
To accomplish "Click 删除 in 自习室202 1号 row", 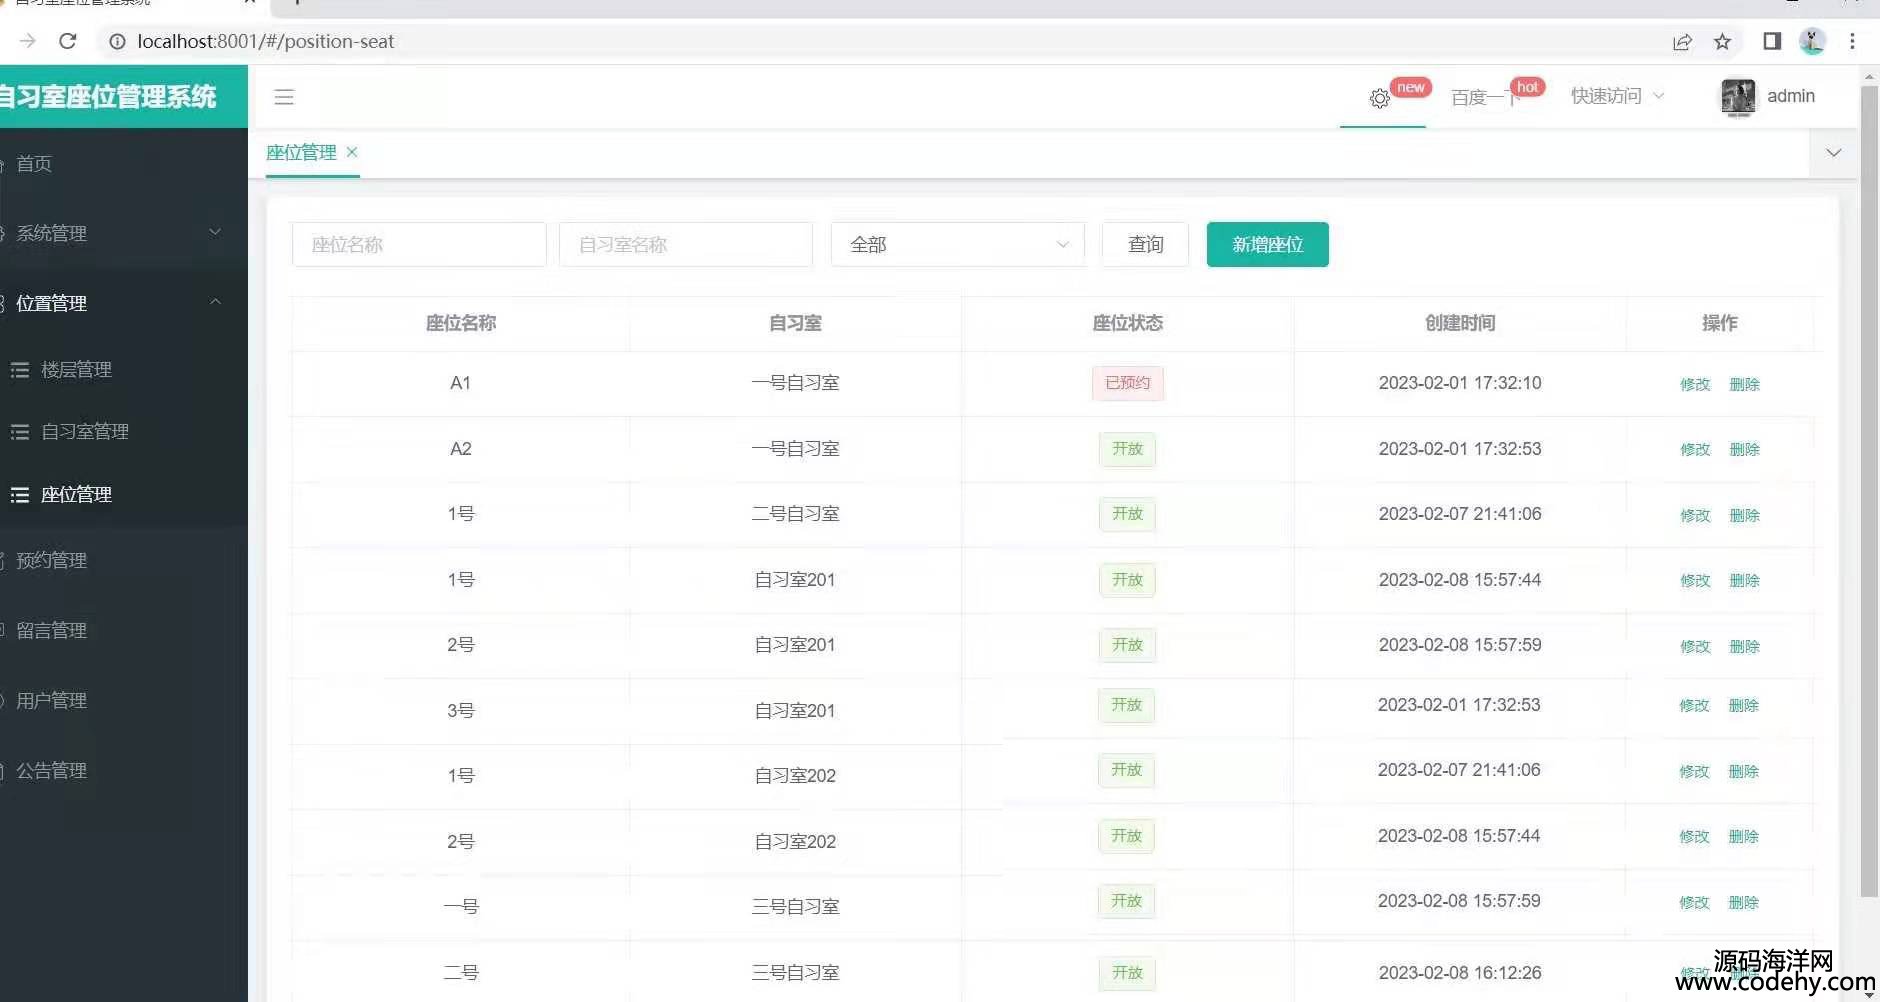I will pyautogui.click(x=1744, y=771).
